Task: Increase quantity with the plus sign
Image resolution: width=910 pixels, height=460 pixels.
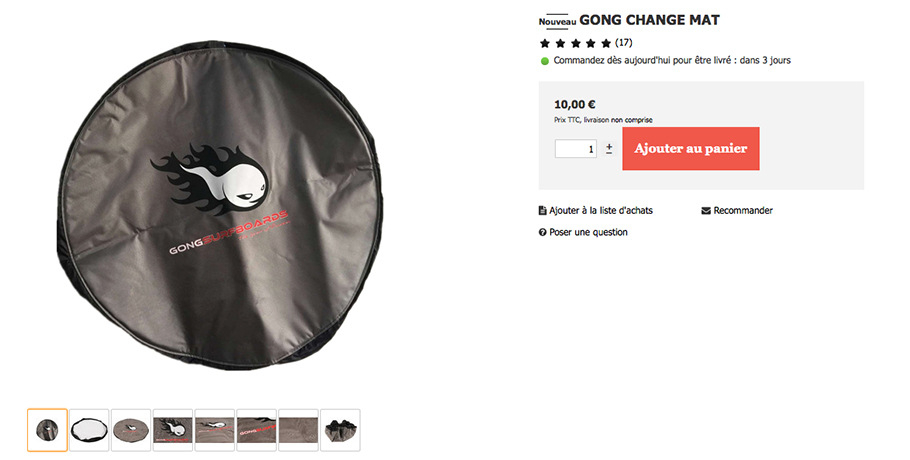Action: point(609,146)
